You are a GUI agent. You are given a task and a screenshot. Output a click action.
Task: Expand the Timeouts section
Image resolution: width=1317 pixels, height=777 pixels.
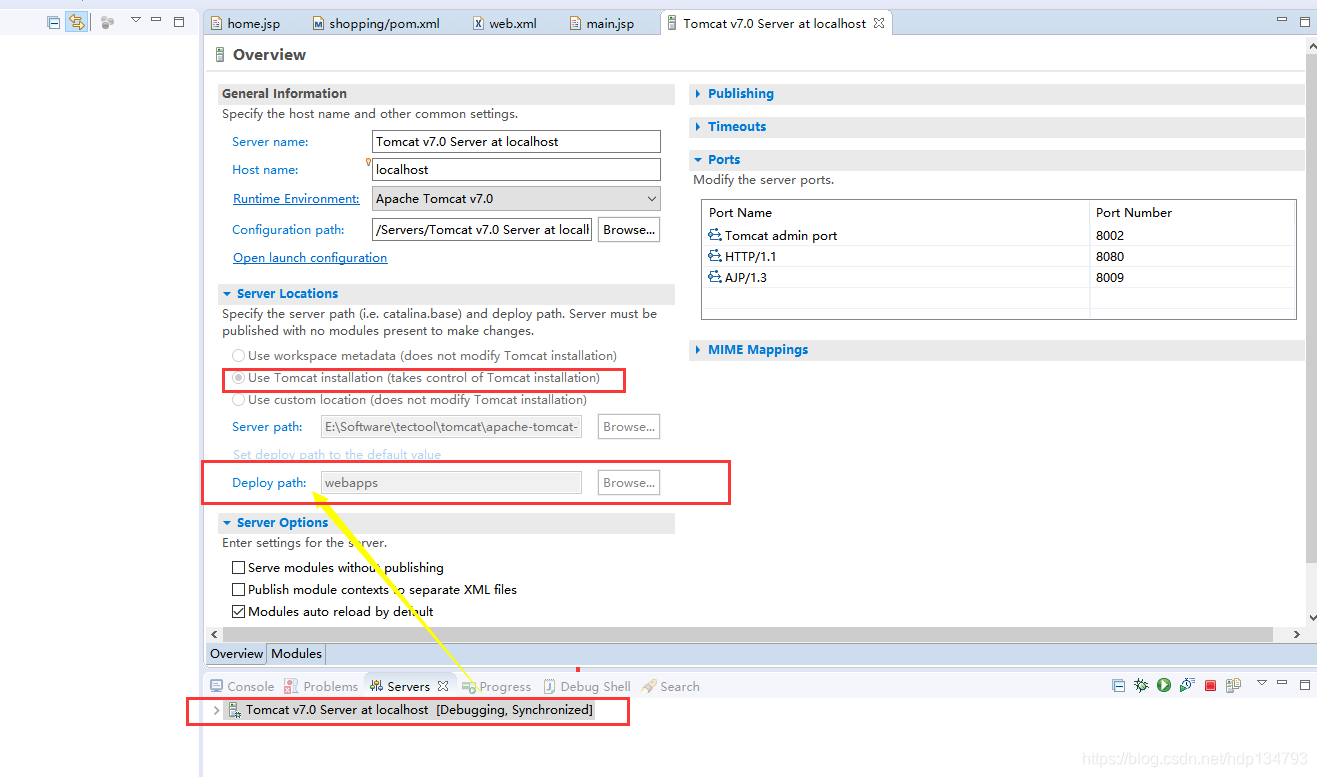[x=698, y=127]
